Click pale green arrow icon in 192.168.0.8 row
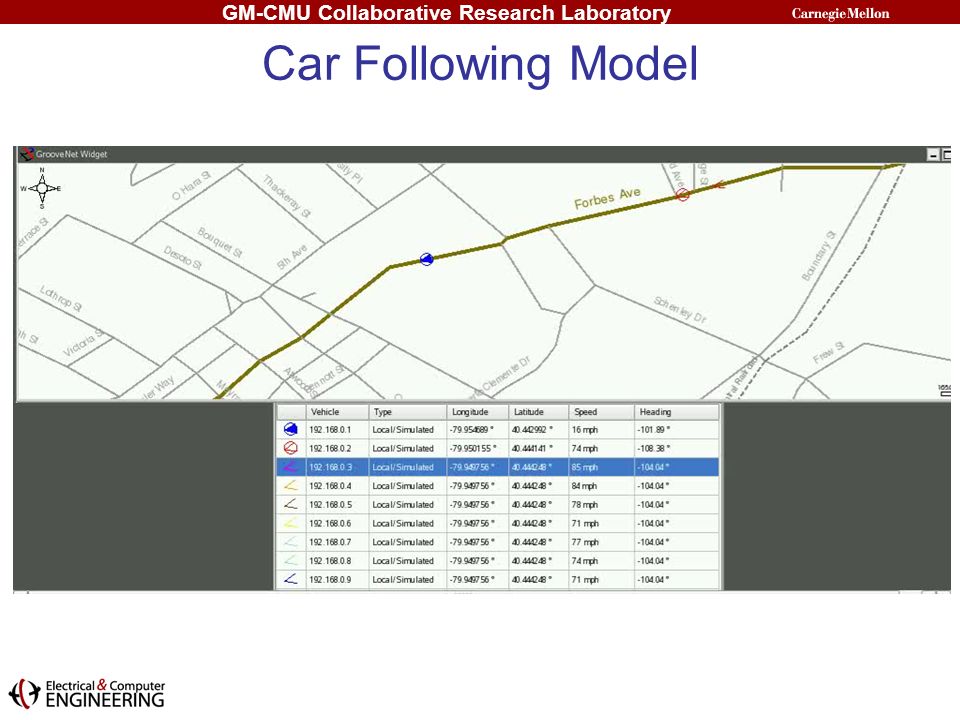 [x=291, y=560]
